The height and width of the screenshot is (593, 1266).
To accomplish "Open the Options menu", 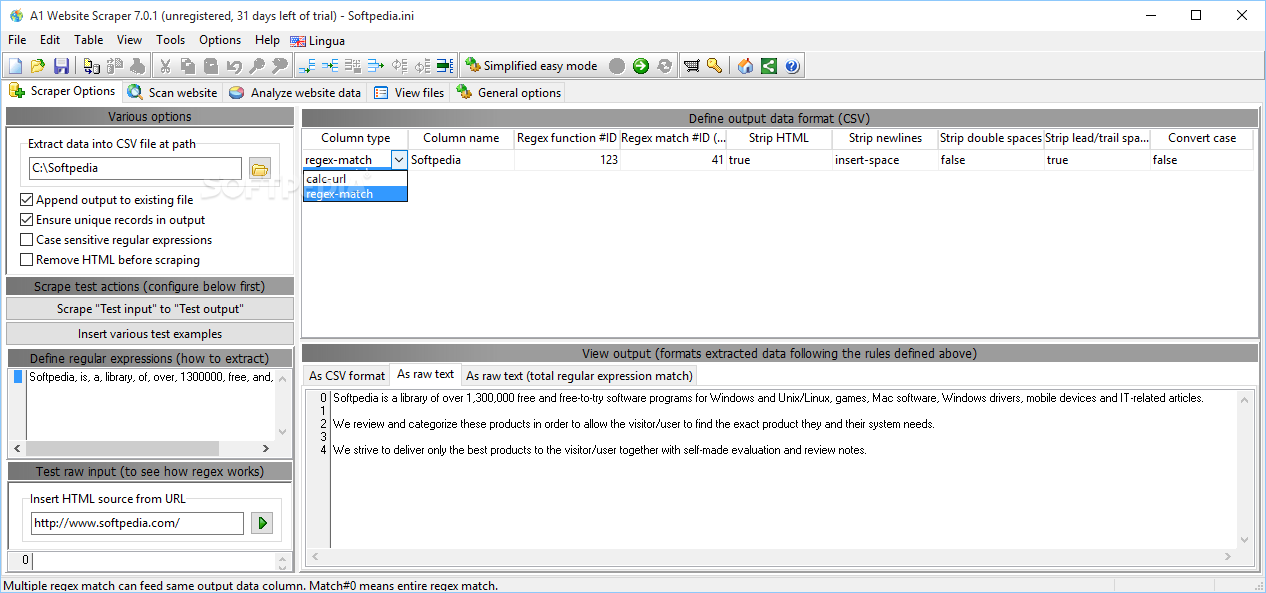I will 220,40.
